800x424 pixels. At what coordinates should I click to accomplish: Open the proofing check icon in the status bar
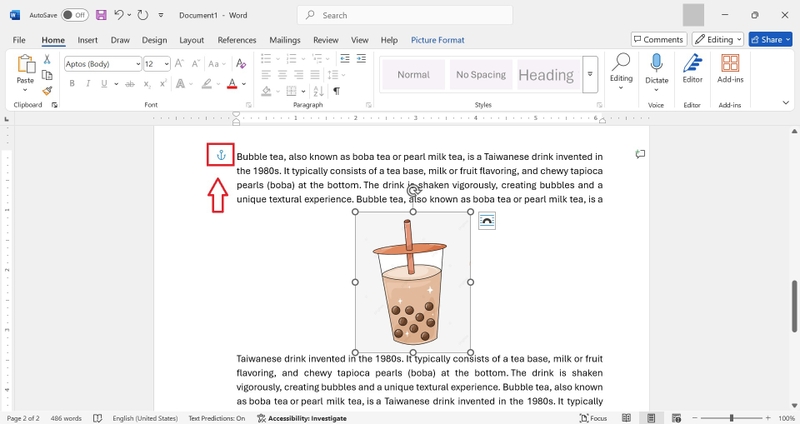97,418
